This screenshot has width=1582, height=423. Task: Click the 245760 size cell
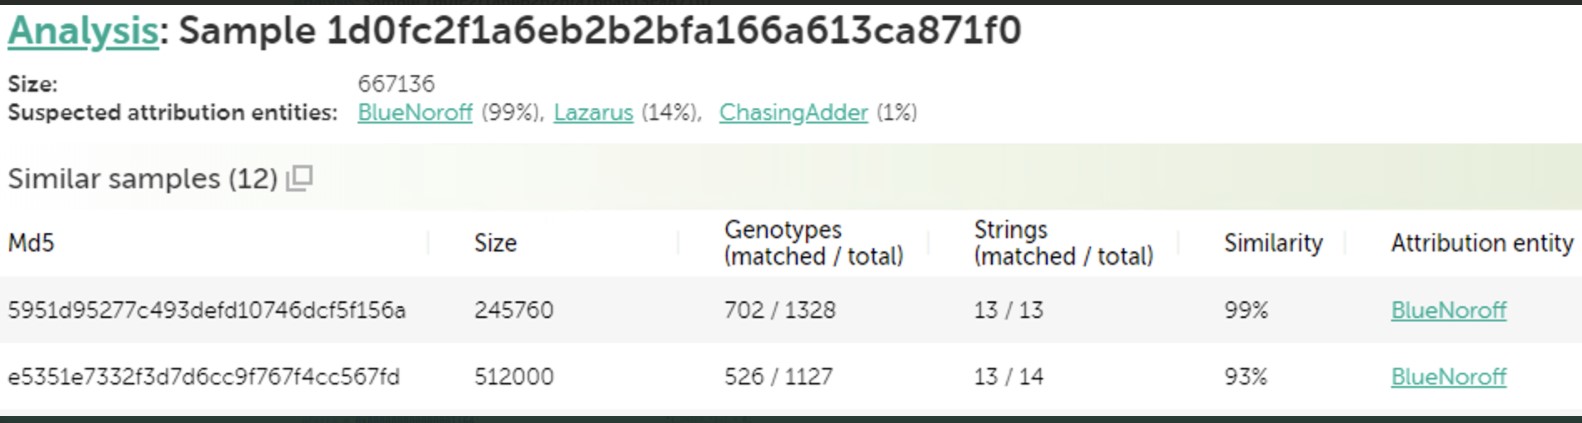coord(513,310)
